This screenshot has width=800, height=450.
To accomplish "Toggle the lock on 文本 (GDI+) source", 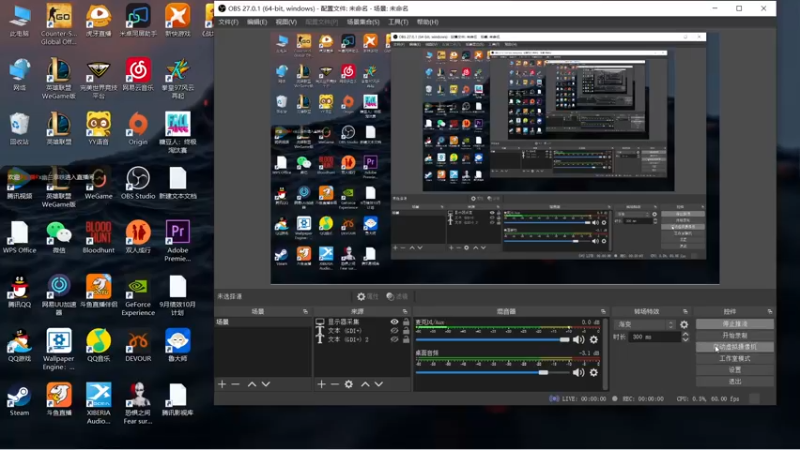I will tap(406, 331).
